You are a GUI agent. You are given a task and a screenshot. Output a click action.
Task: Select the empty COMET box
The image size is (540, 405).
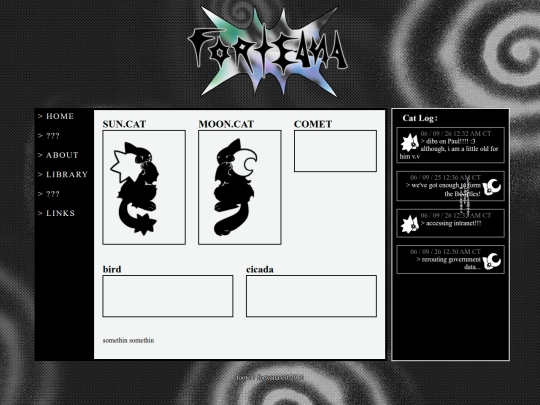(335, 151)
